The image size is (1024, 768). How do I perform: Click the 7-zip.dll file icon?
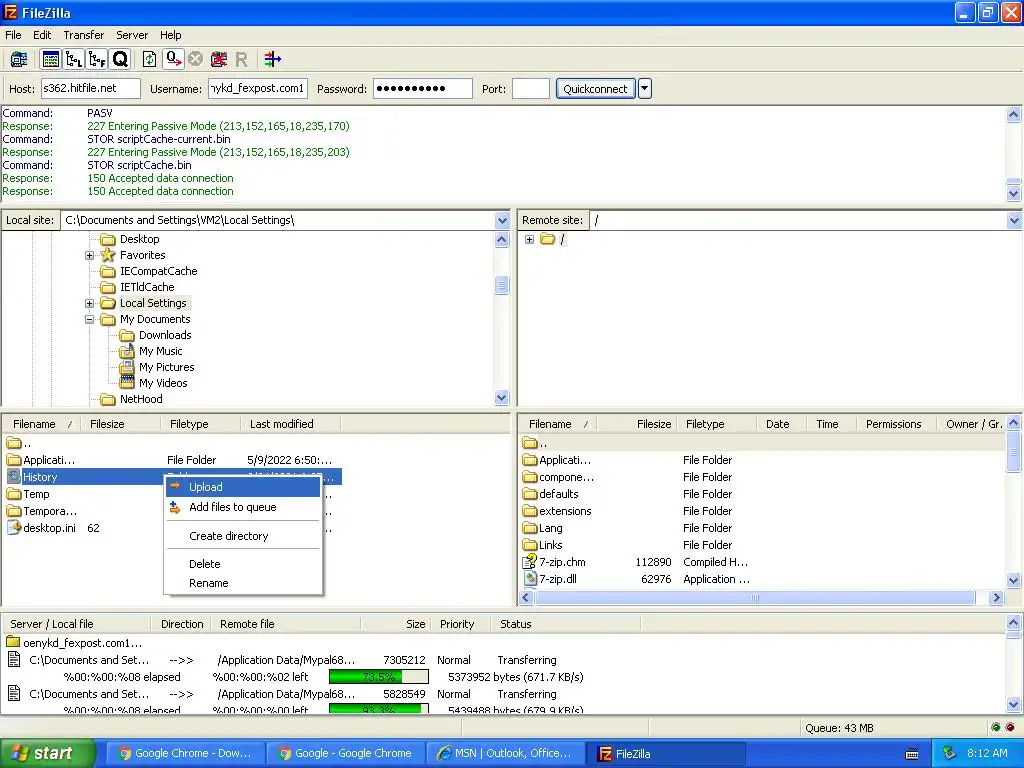pos(530,579)
